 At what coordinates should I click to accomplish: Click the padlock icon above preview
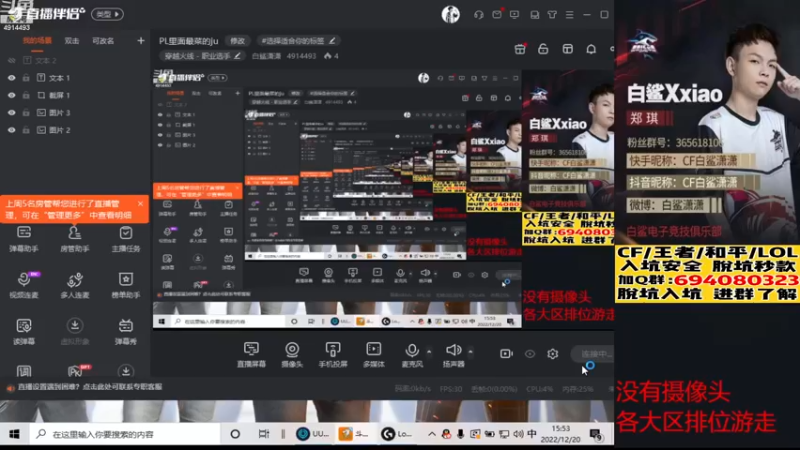[543, 49]
